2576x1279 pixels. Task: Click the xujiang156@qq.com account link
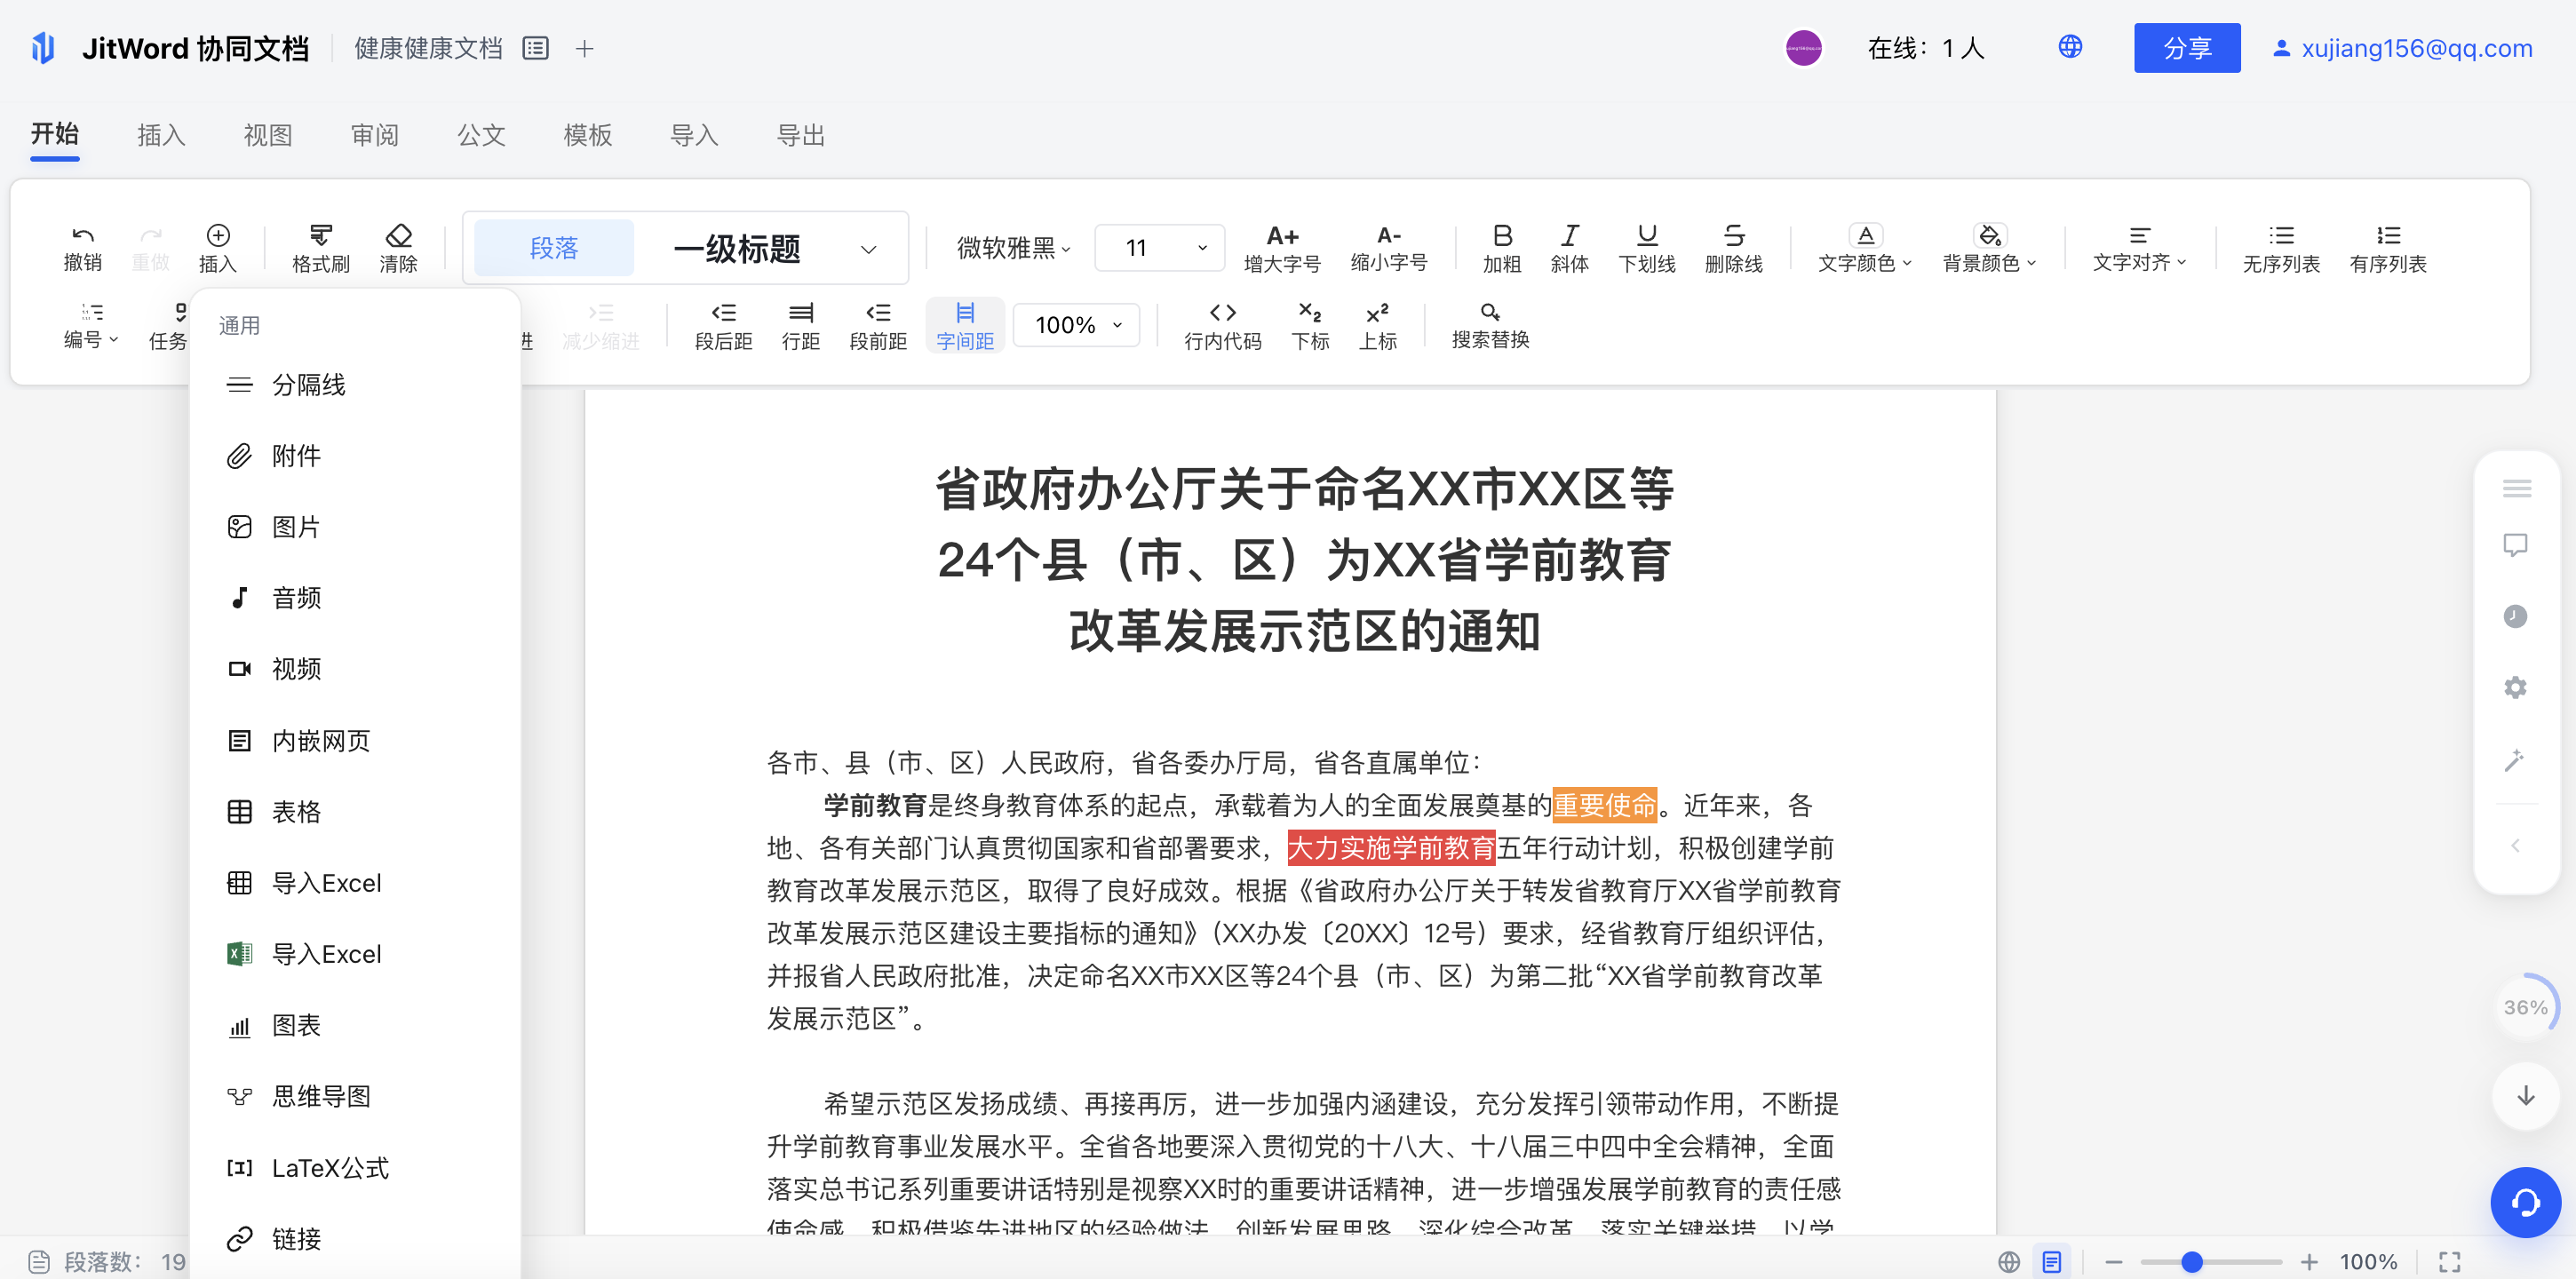pos(2415,48)
